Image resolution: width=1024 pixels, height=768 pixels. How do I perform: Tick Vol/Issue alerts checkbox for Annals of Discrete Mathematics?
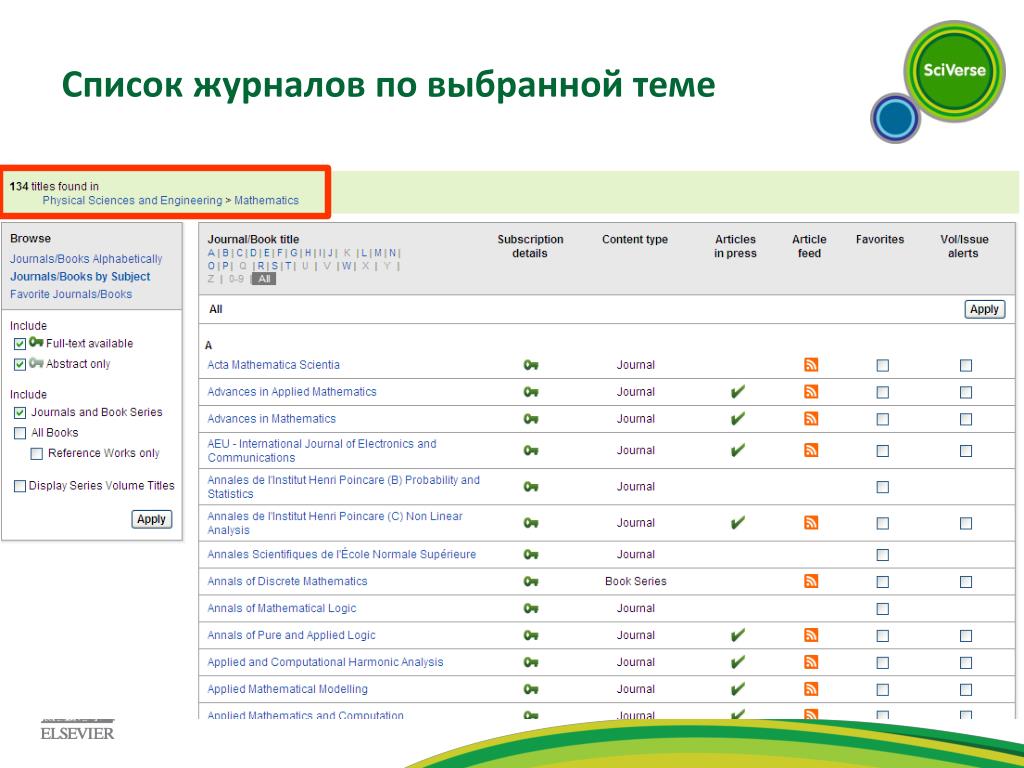coord(966,582)
